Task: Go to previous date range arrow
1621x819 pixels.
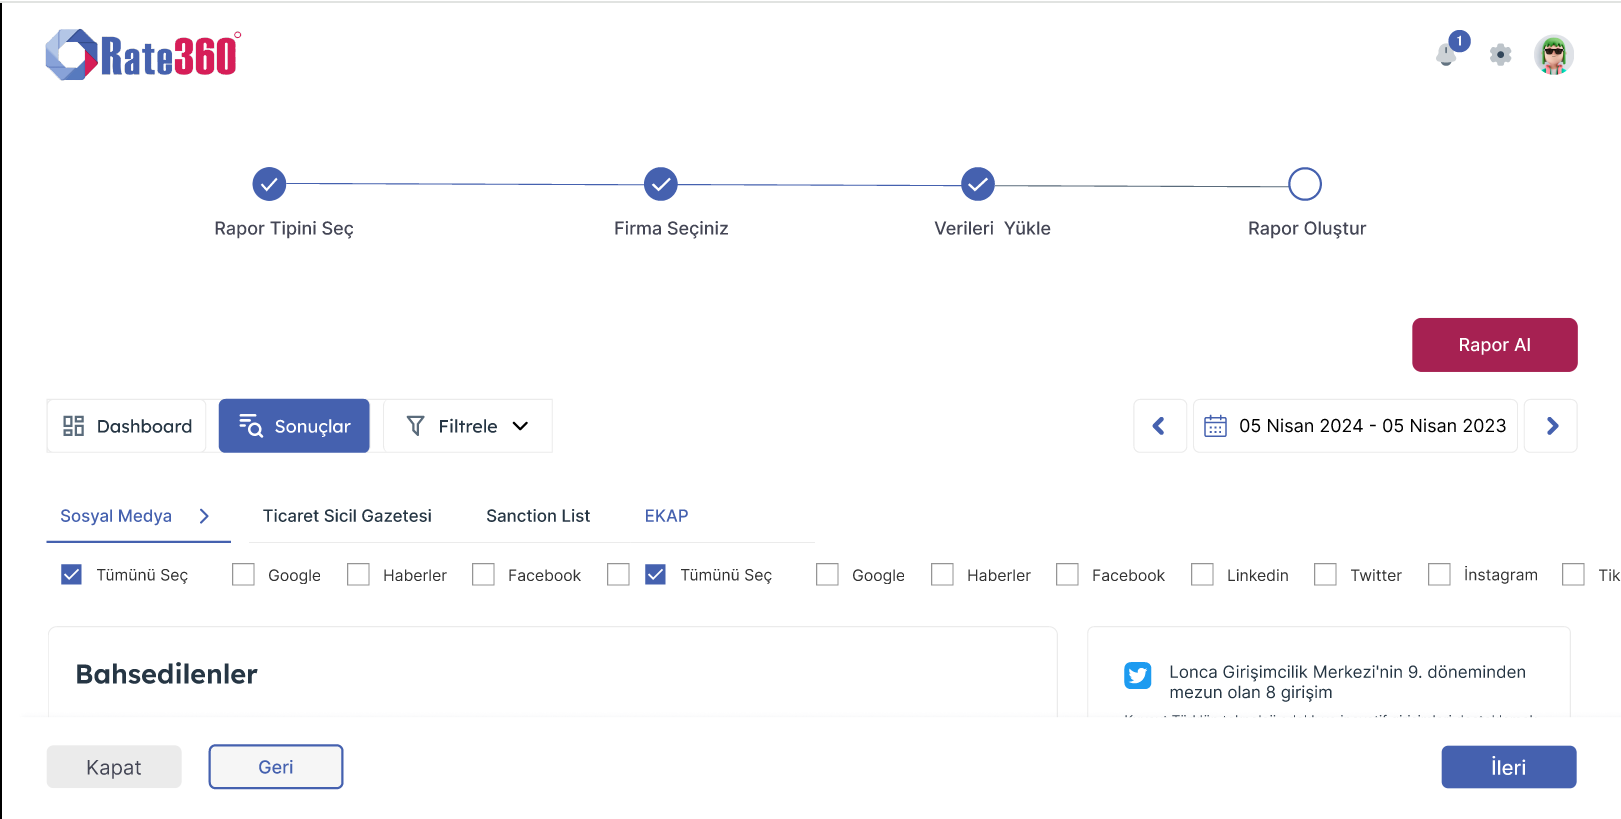Action: (1160, 426)
